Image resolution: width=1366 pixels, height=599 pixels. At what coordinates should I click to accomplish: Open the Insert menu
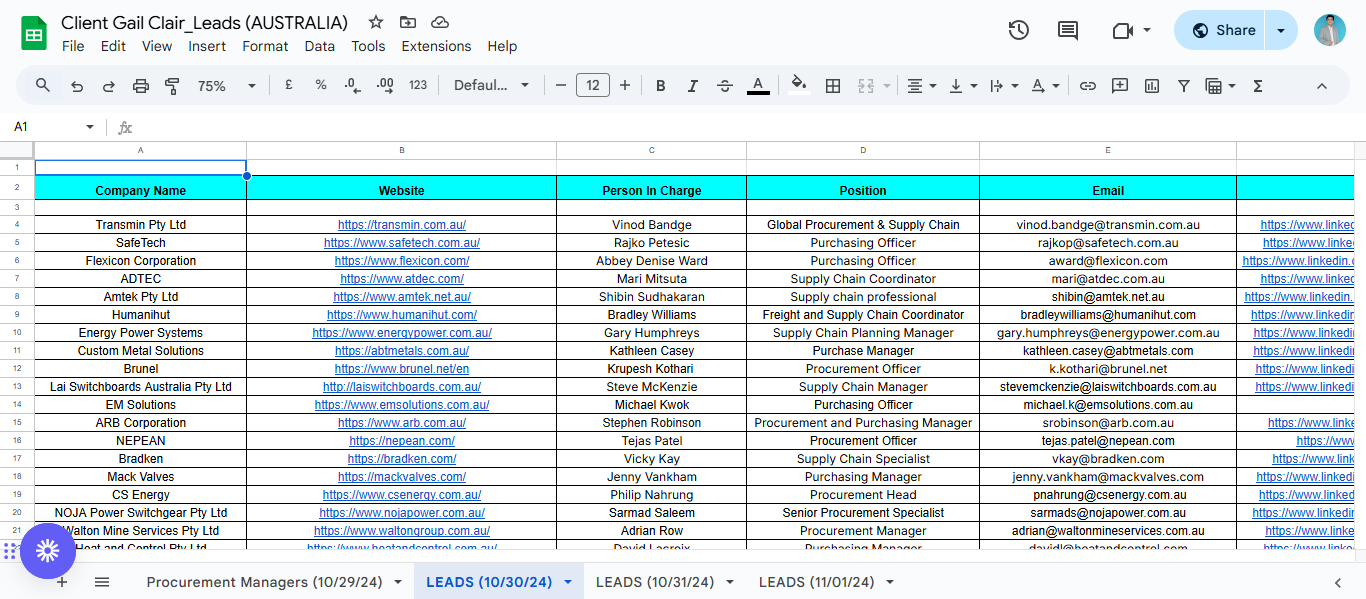(207, 46)
